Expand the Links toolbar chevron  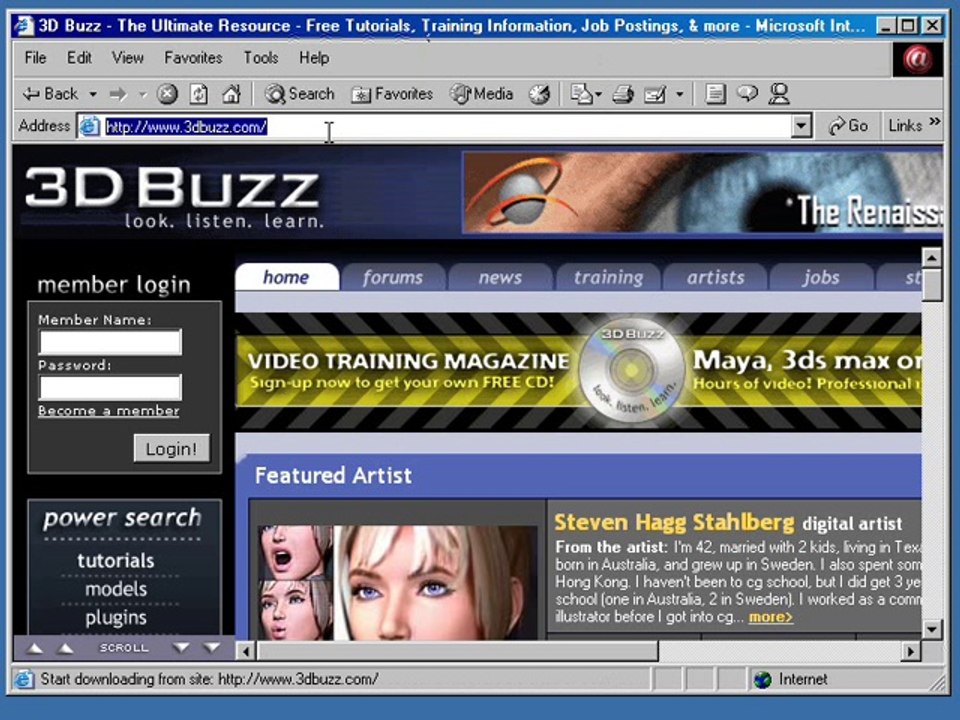pos(935,121)
